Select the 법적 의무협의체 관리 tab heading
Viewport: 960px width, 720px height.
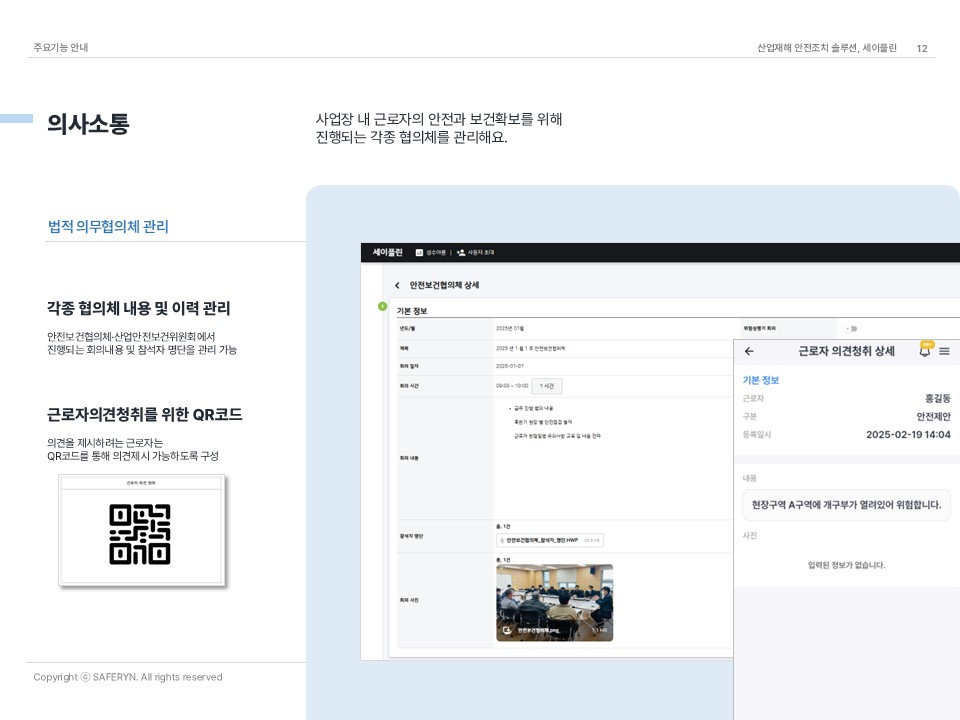(108, 227)
